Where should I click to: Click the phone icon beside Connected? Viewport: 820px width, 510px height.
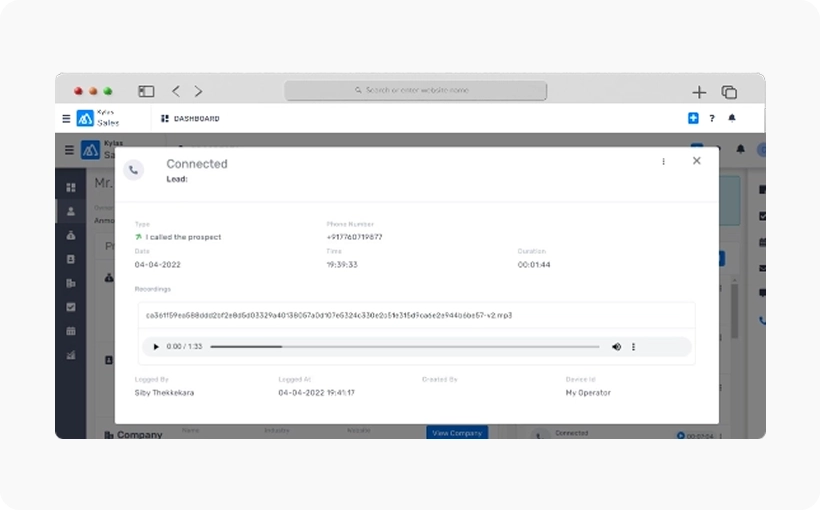(134, 170)
